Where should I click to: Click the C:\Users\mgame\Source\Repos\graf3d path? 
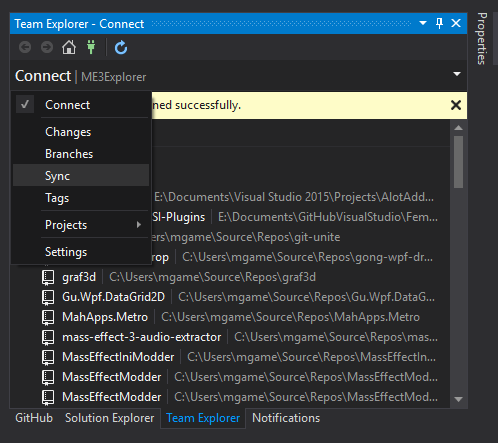pos(212,277)
